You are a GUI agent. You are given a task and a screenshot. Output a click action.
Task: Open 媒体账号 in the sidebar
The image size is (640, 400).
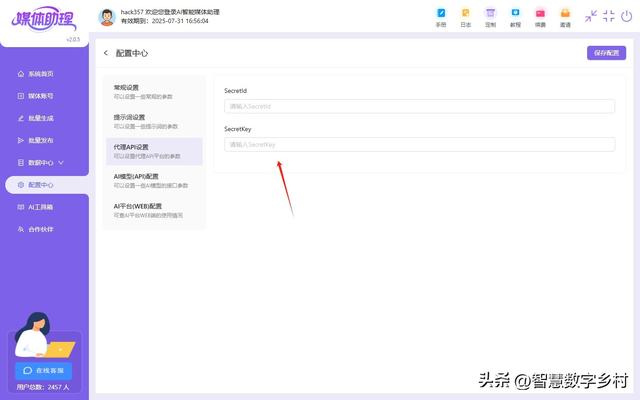click(36, 96)
